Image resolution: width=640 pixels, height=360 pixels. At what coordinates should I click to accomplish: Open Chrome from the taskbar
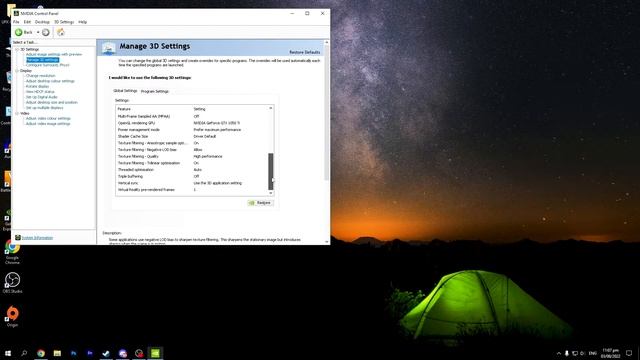coord(41,353)
